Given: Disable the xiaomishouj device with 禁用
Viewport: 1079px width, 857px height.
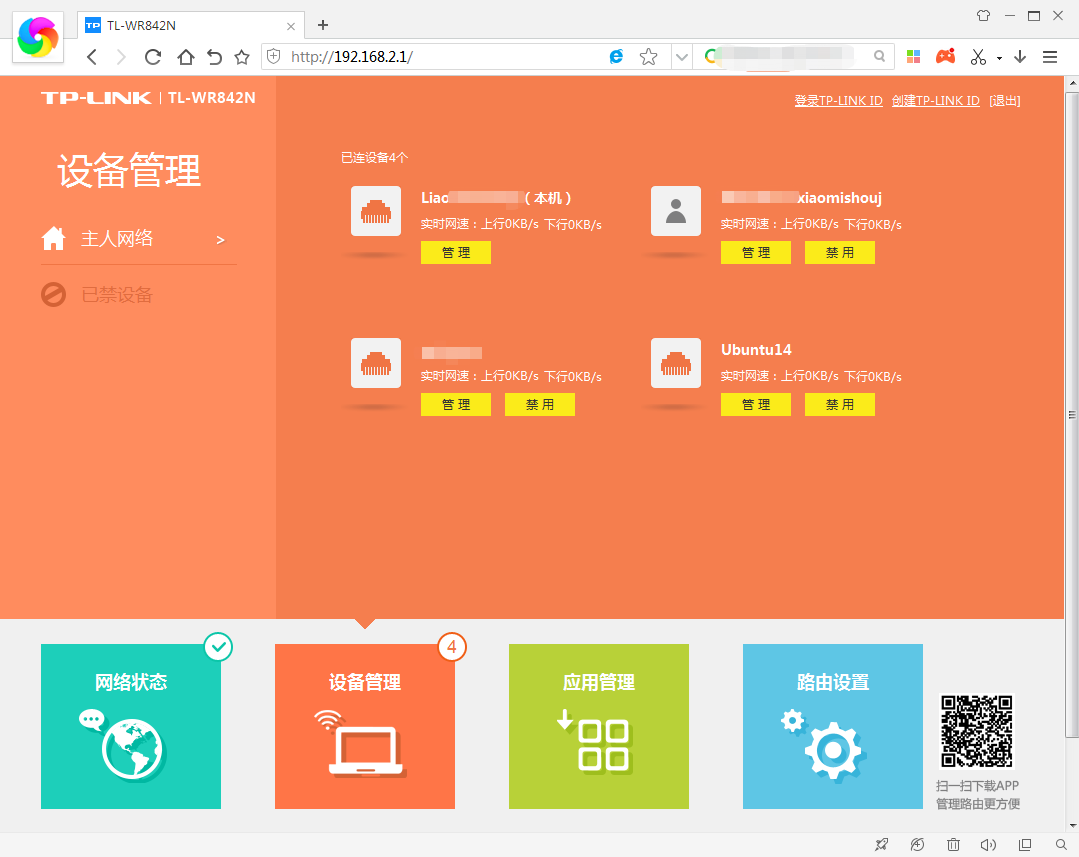Looking at the screenshot, I should tap(839, 252).
